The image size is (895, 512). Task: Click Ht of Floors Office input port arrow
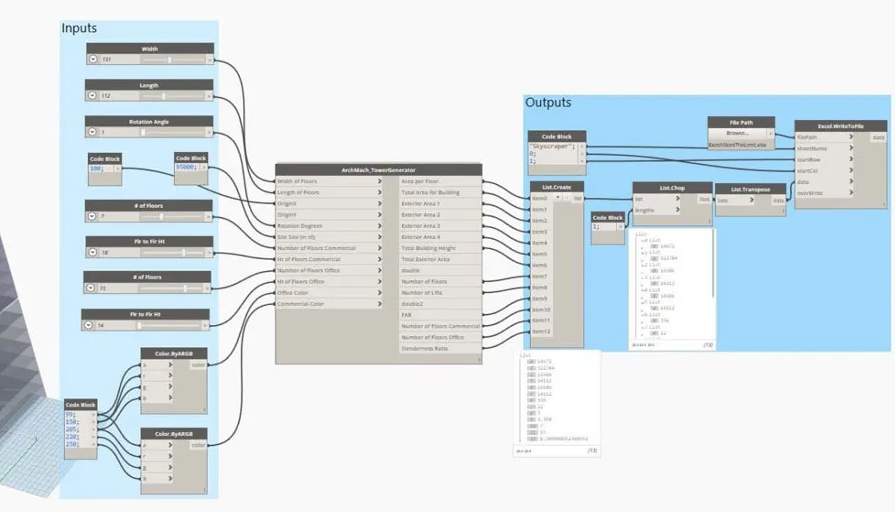click(380, 281)
